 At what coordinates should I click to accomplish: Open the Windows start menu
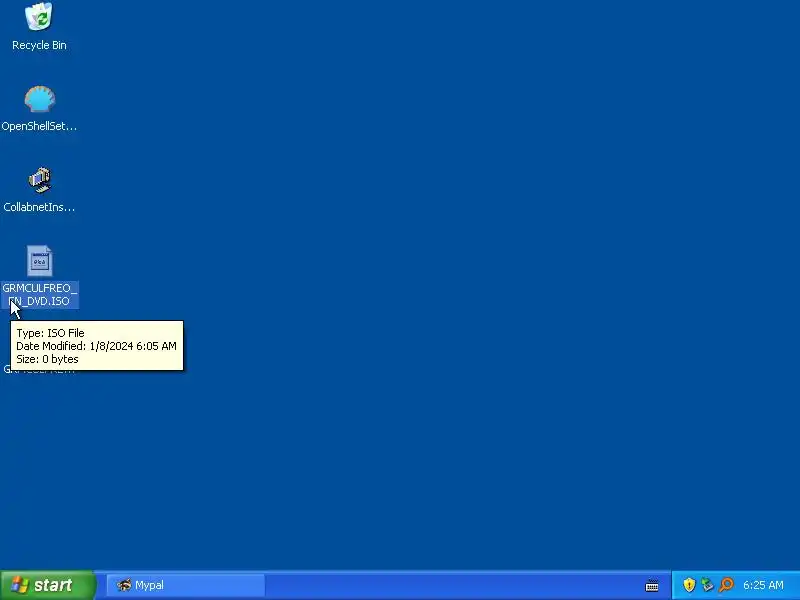(47, 585)
